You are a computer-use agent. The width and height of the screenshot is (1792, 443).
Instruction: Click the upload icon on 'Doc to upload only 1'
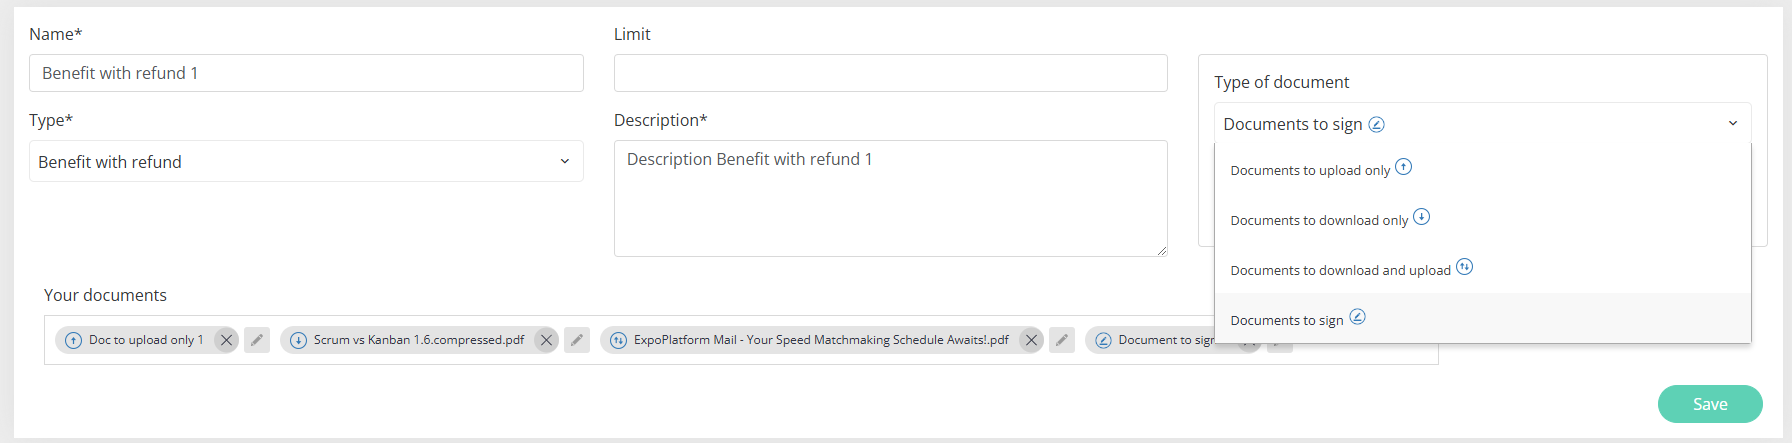(73, 340)
